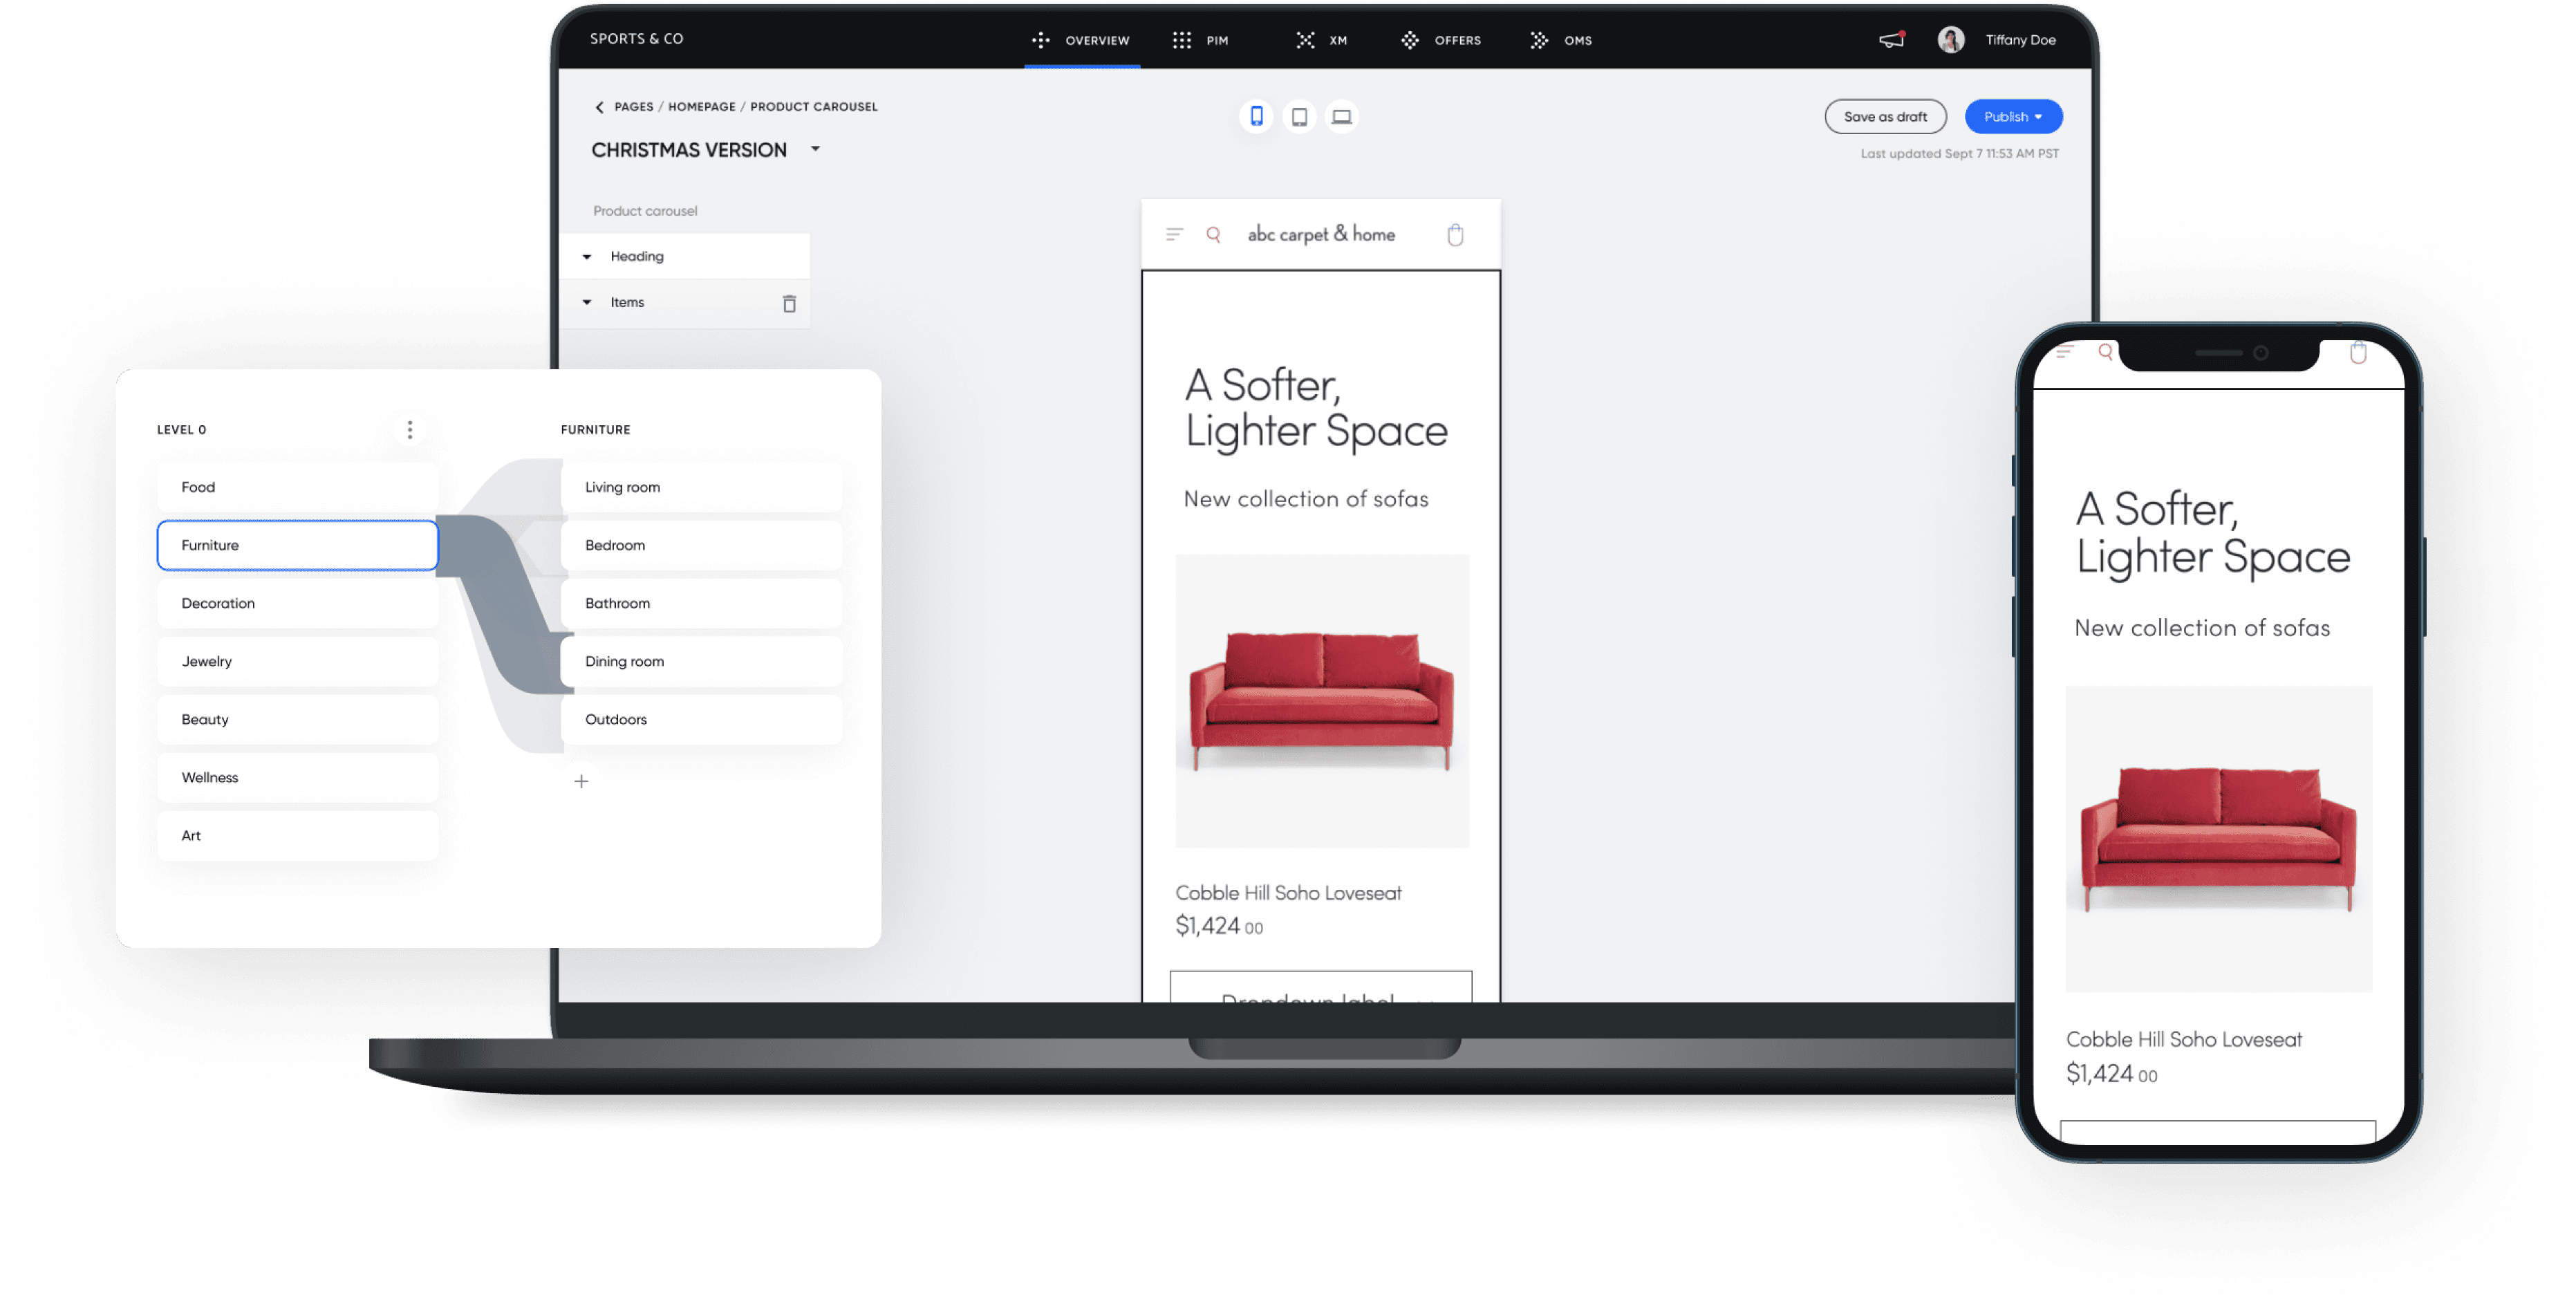Click the three-dot menu beside Level 0

(x=410, y=430)
